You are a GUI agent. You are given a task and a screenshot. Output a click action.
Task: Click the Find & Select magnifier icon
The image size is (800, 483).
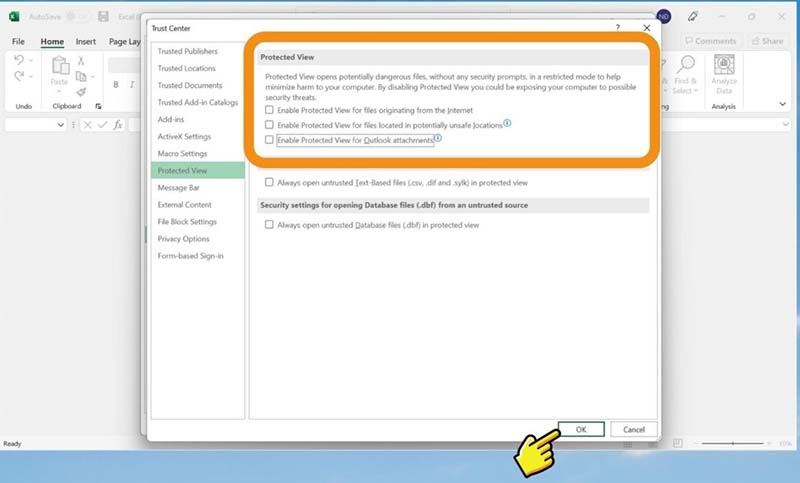[x=687, y=64]
